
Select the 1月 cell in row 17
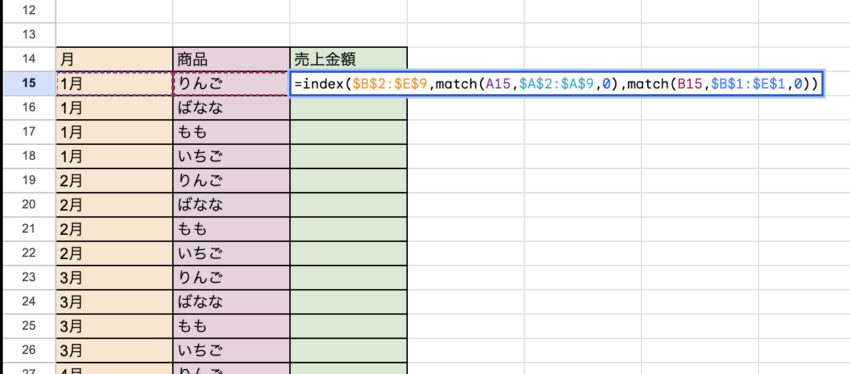point(114,132)
